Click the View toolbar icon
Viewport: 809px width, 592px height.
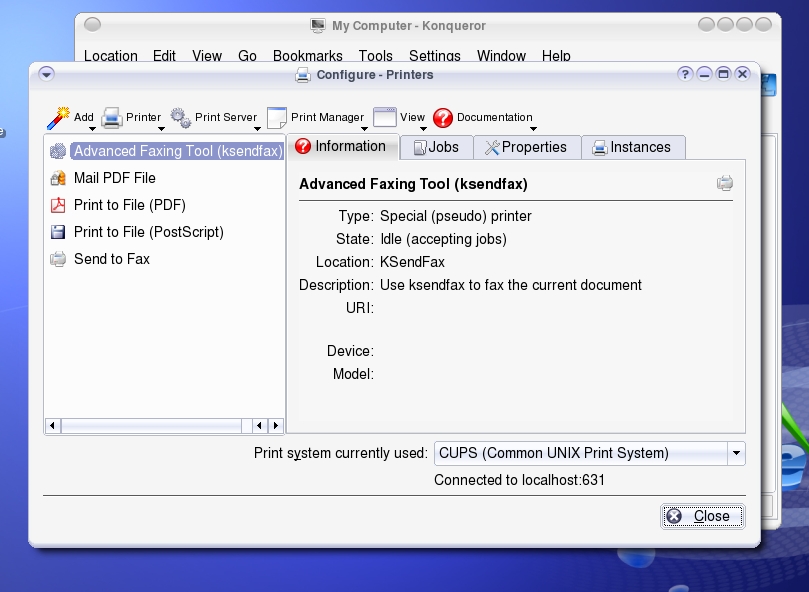385,118
